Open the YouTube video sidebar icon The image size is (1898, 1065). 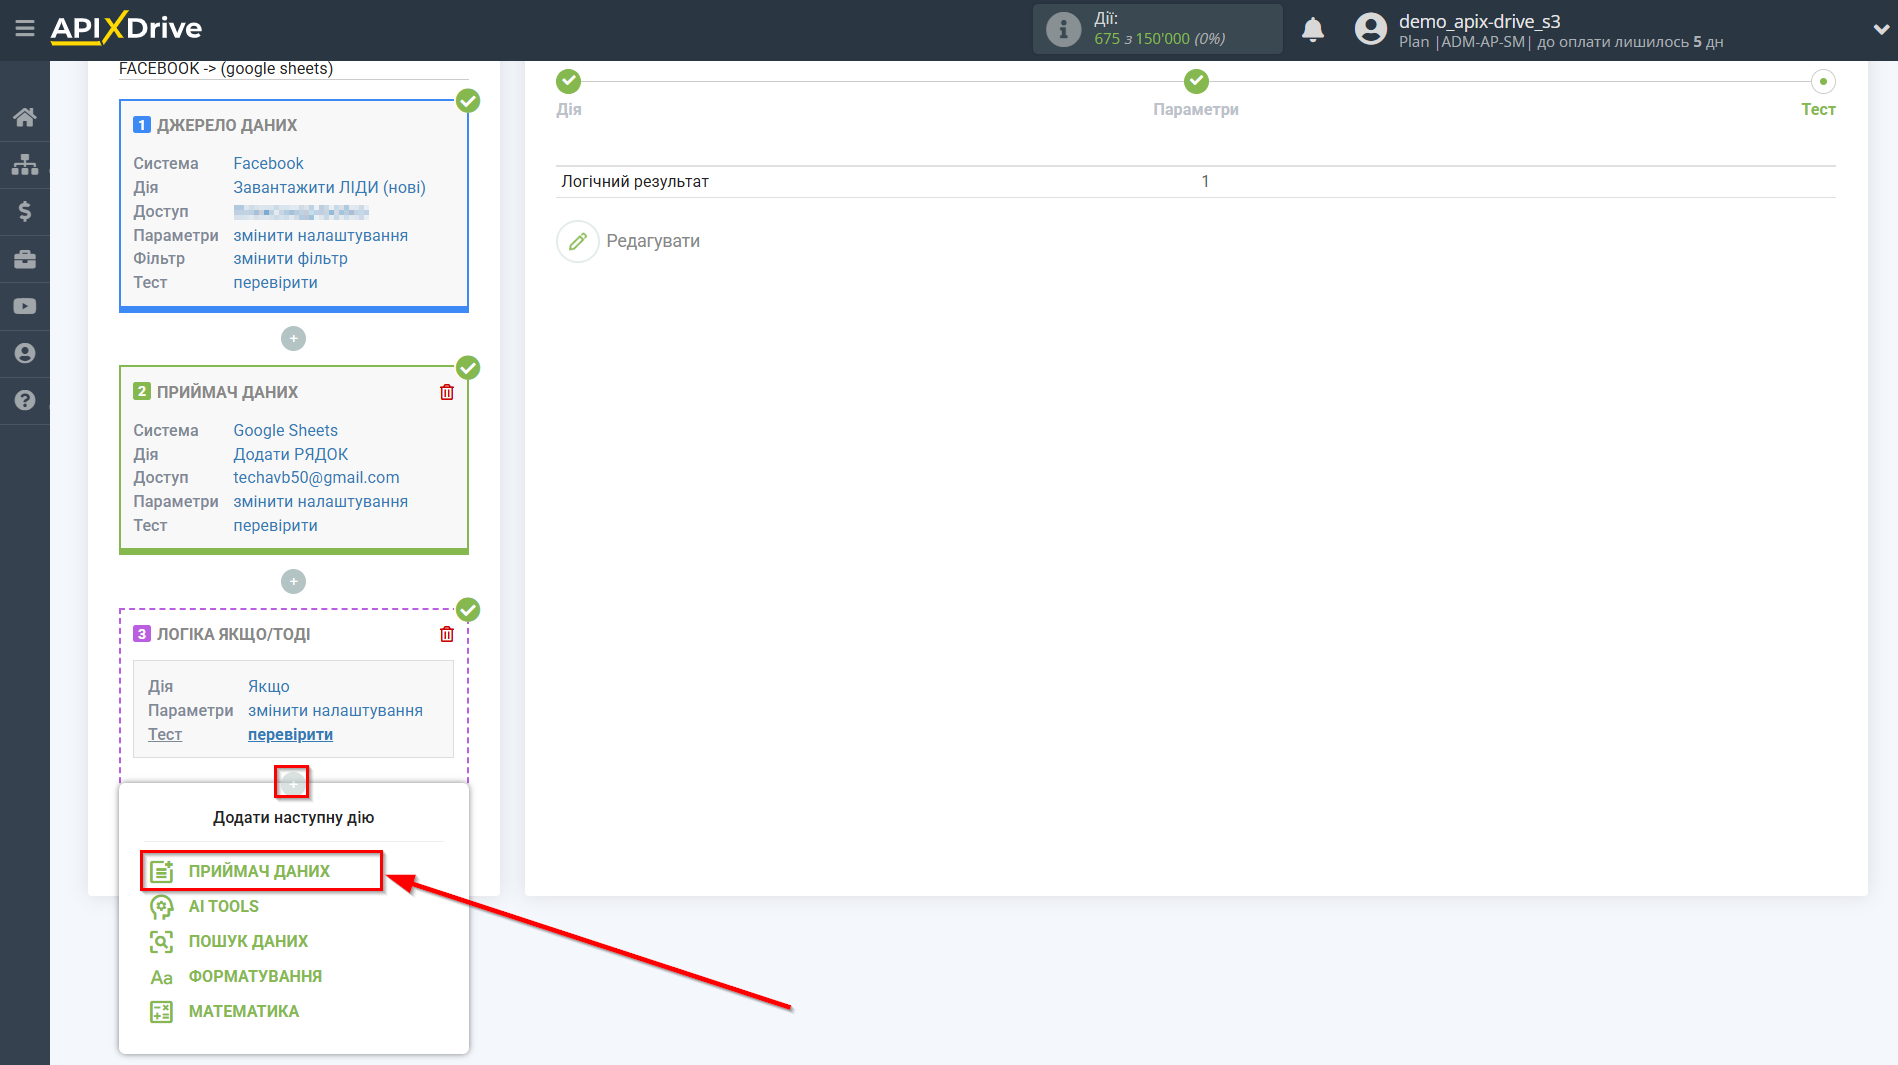pos(25,306)
